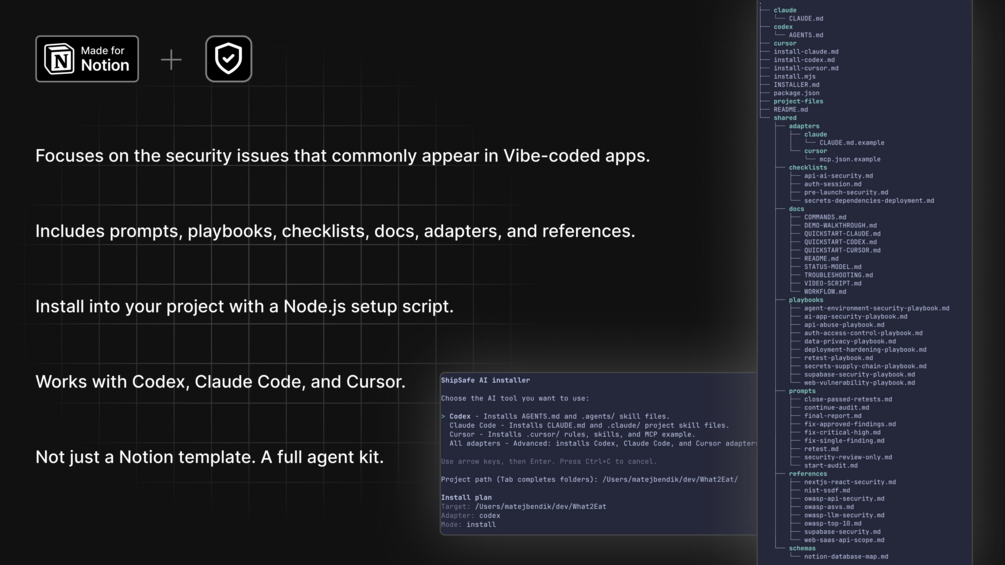This screenshot has width=1005, height=565.
Task: Open QUICKSTART-CLAUDE.md file
Action: click(842, 234)
